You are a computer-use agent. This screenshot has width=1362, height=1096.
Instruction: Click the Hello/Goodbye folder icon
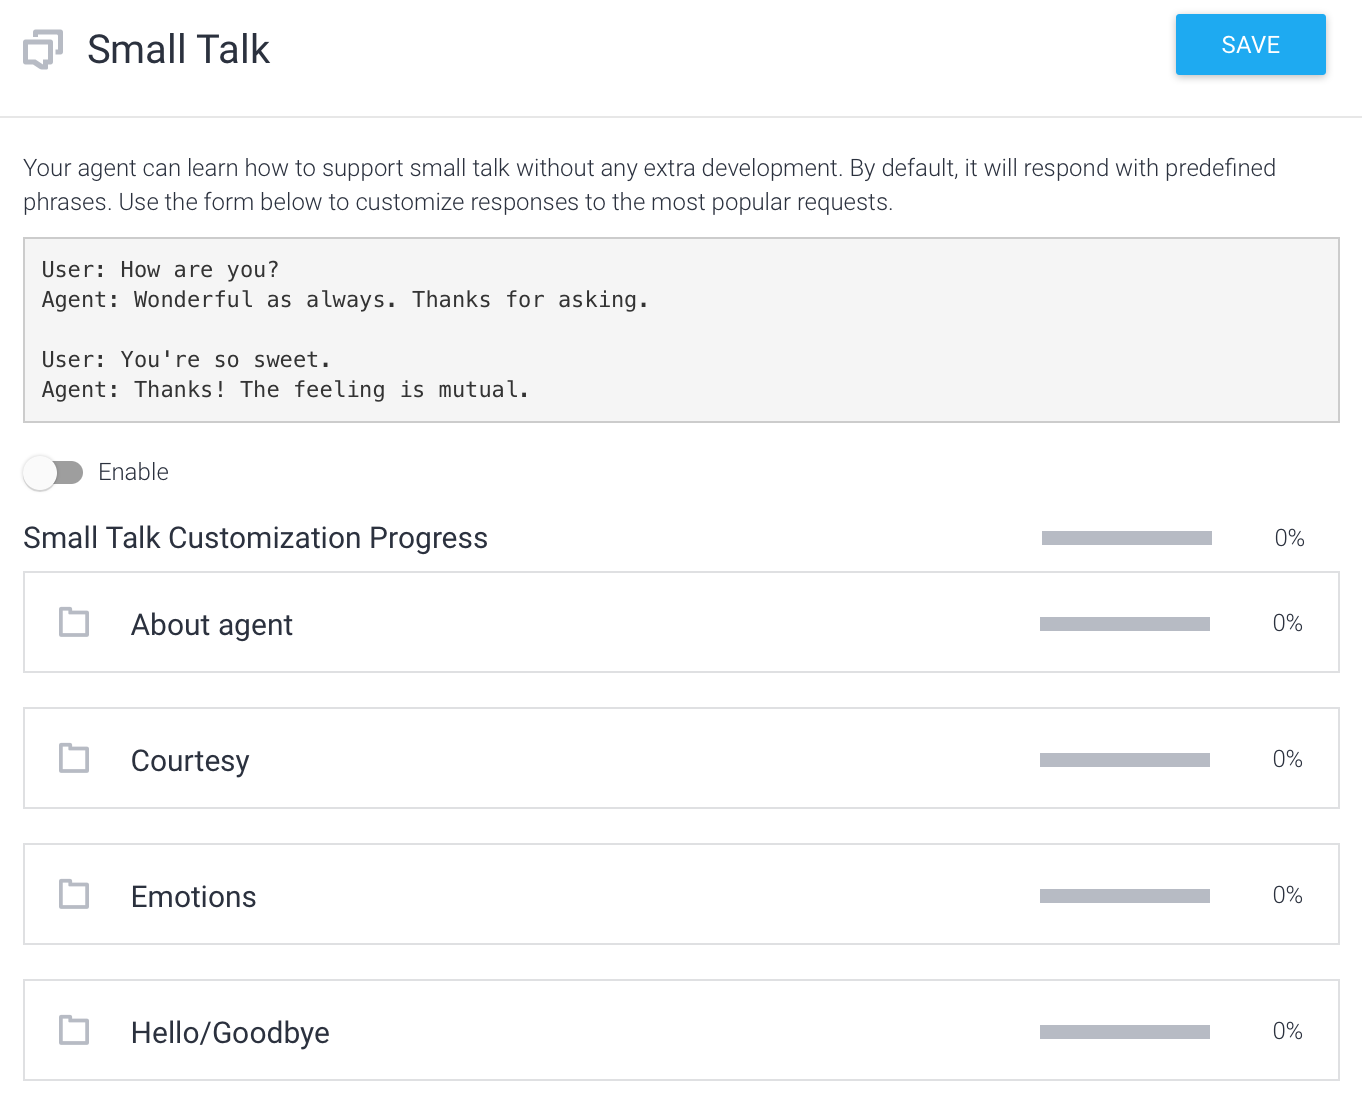(x=74, y=1030)
